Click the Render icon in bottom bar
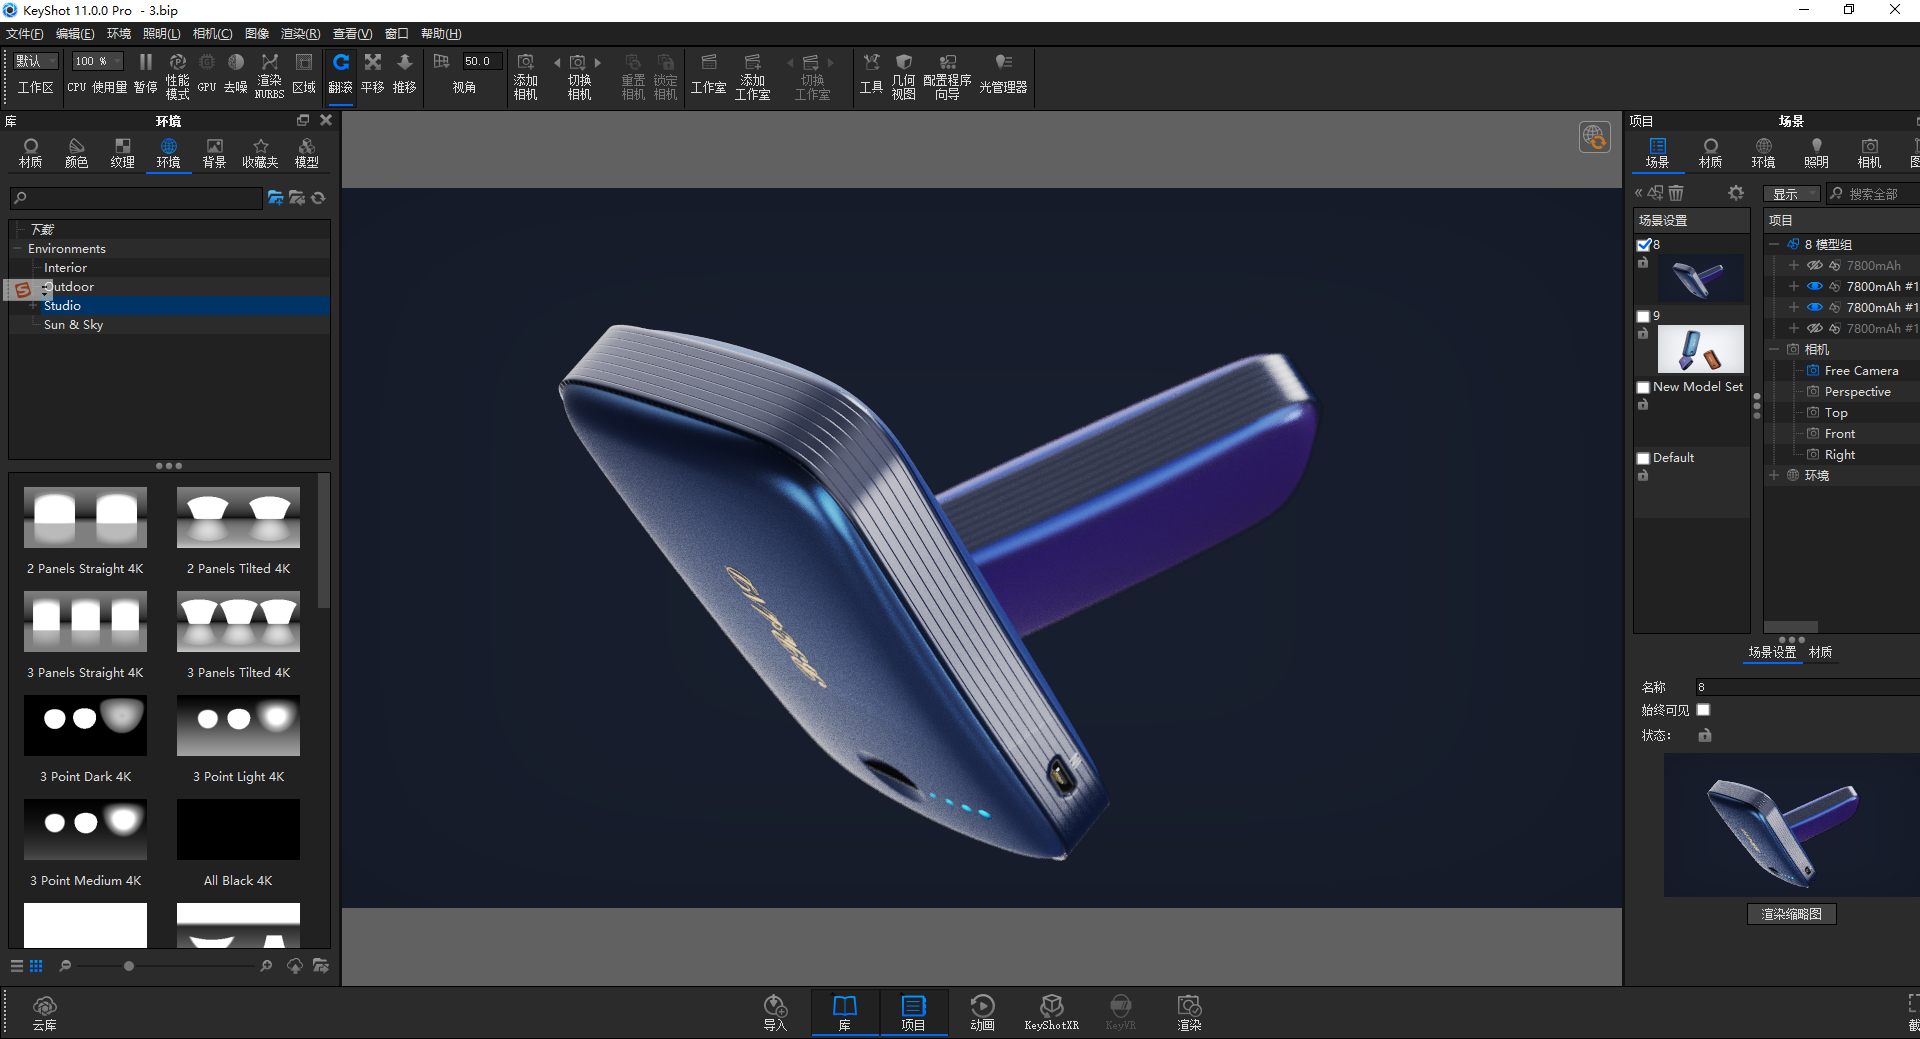 pos(1189,1012)
